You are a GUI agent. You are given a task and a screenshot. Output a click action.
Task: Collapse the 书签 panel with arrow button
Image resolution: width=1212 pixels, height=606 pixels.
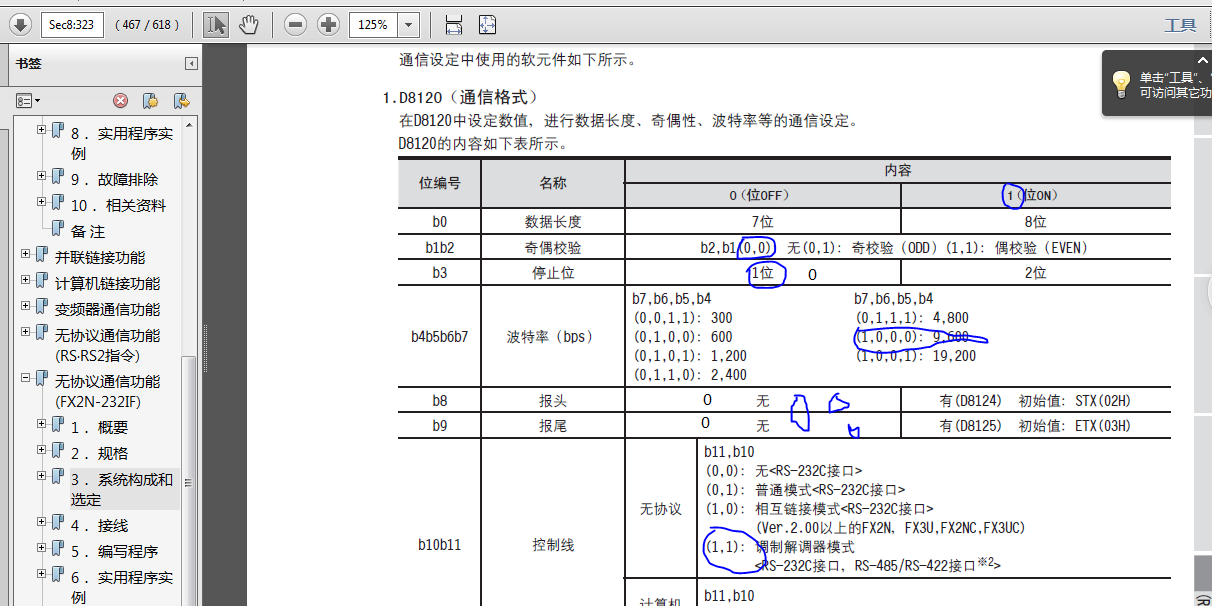click(191, 64)
